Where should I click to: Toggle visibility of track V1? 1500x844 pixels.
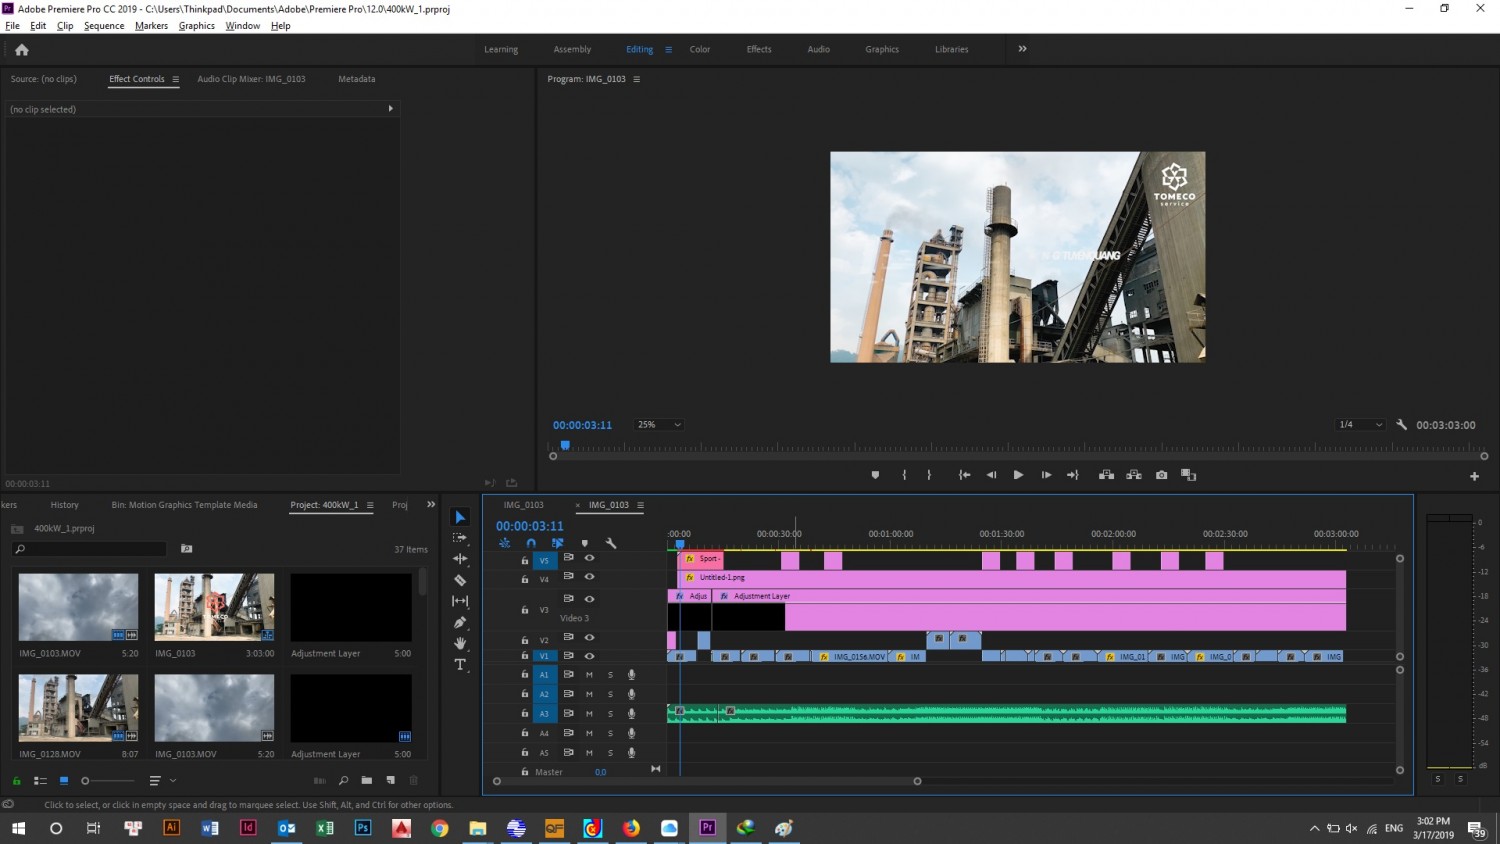tap(589, 656)
